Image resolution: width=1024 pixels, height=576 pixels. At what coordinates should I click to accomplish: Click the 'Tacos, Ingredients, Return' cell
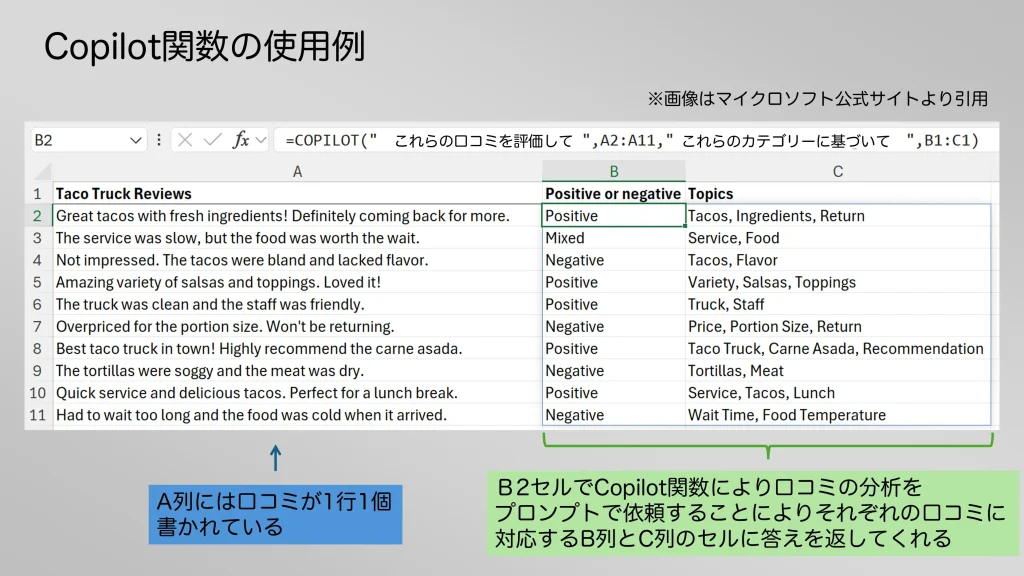(x=838, y=216)
